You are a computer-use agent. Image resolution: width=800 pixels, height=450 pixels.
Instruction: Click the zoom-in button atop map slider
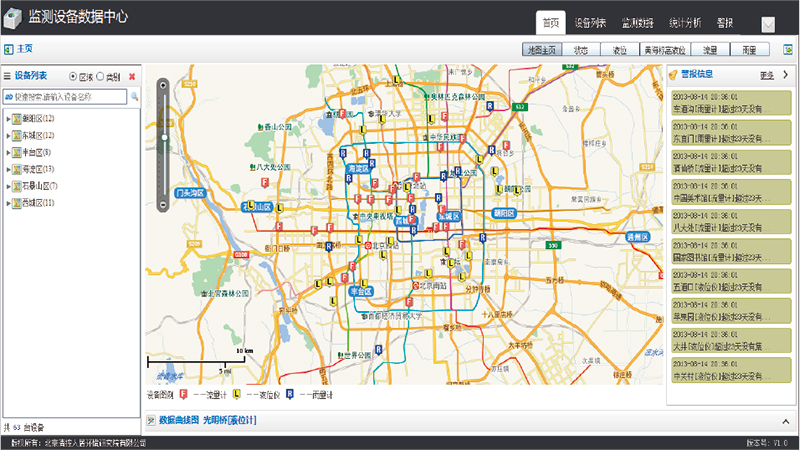(163, 86)
